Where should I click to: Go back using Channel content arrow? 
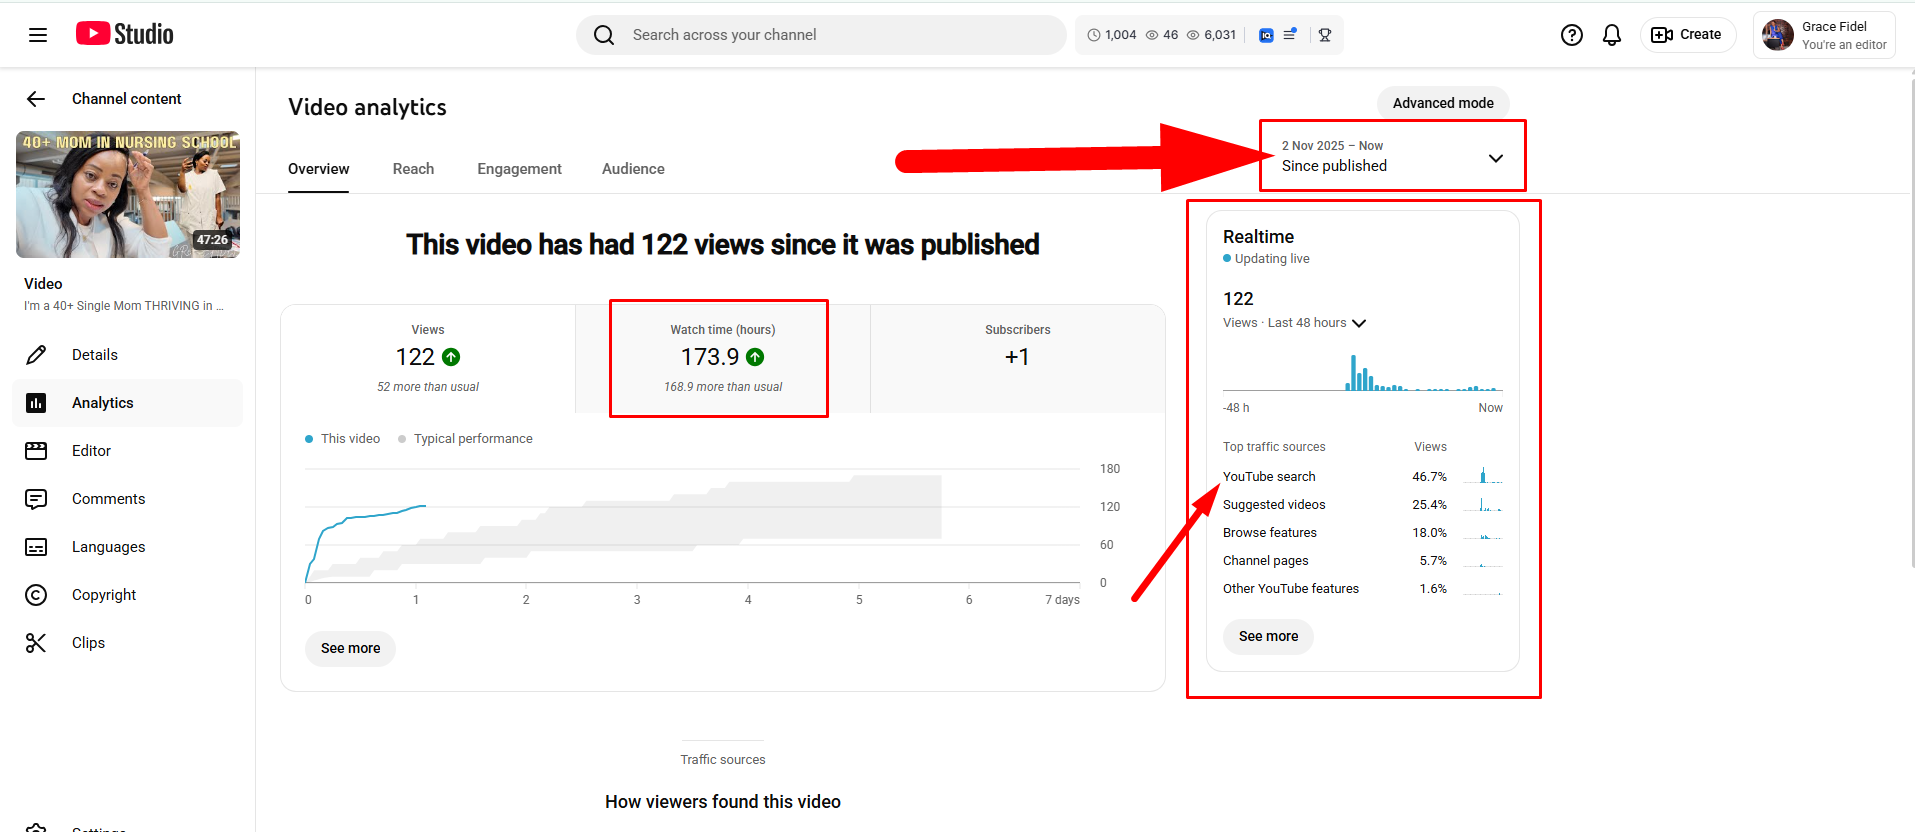pos(36,99)
